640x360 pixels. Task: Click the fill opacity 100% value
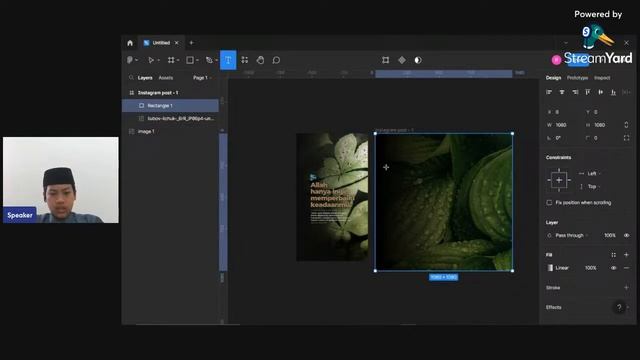pos(591,268)
